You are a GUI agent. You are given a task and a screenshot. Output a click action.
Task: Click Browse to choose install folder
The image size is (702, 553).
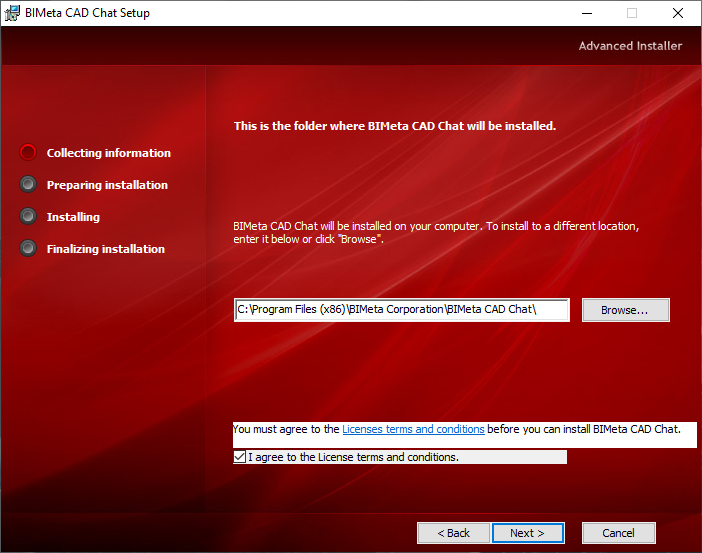pyautogui.click(x=625, y=310)
